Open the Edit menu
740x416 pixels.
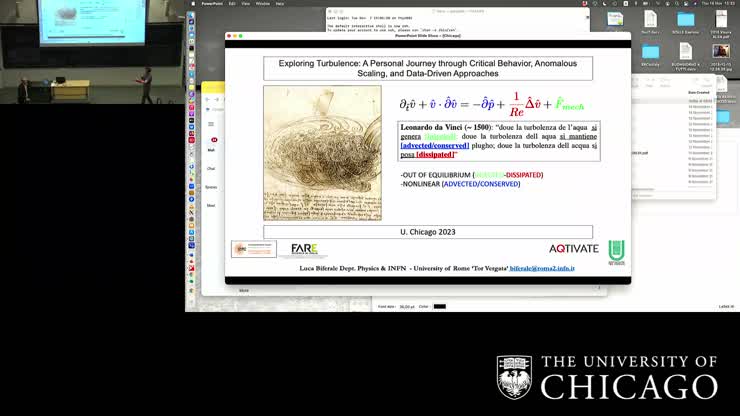click(x=232, y=3)
